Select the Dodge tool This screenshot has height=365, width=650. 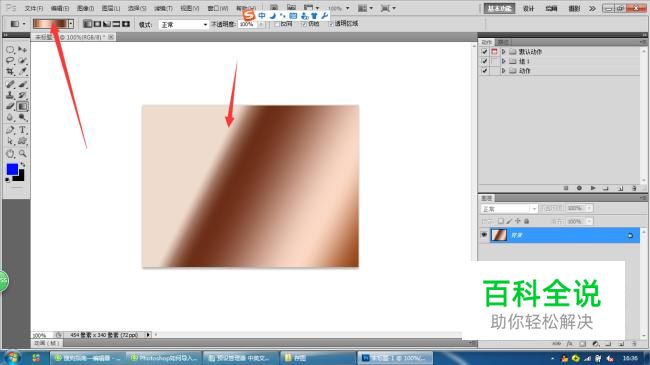[22, 117]
